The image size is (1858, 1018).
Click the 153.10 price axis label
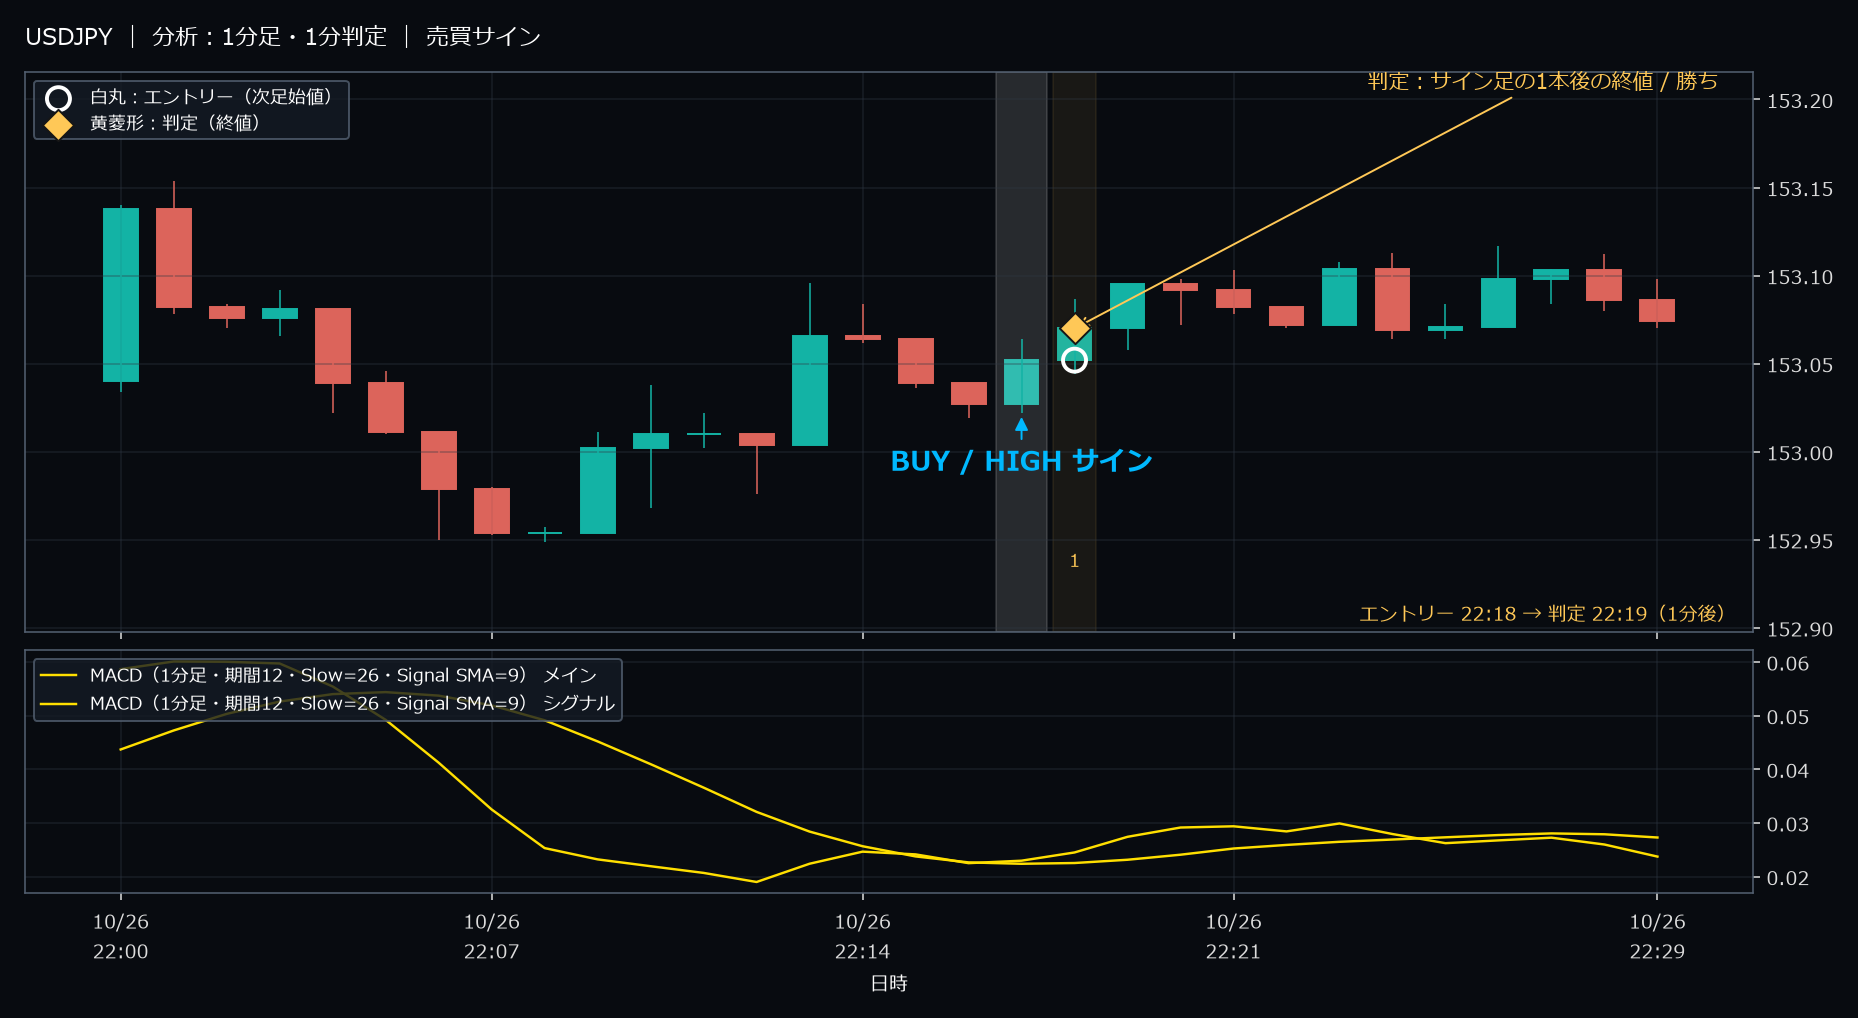(x=1800, y=277)
